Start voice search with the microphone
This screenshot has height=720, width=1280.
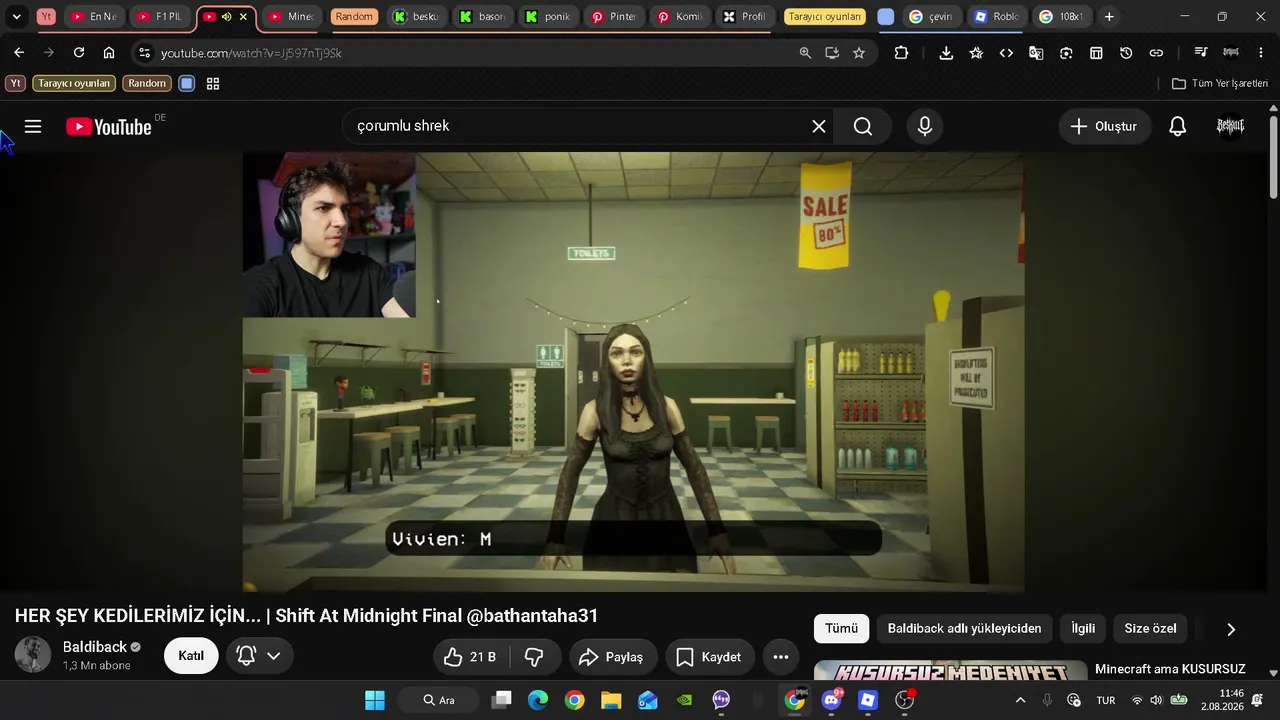(x=925, y=126)
